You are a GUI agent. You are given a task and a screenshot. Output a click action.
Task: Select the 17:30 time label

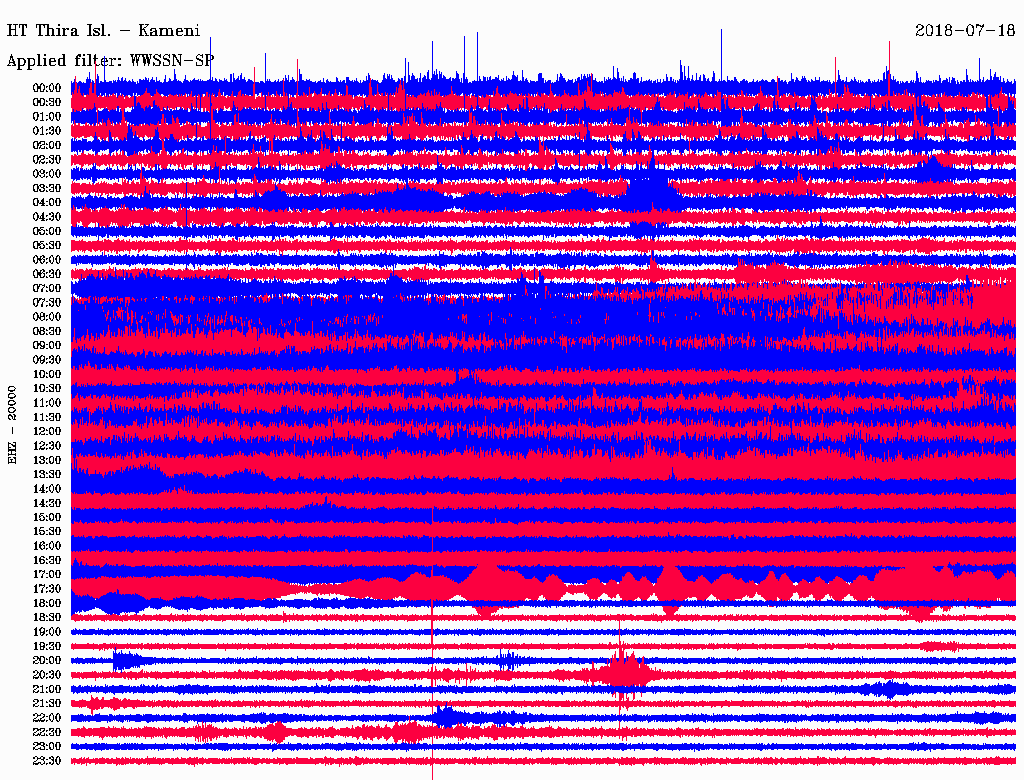47,589
